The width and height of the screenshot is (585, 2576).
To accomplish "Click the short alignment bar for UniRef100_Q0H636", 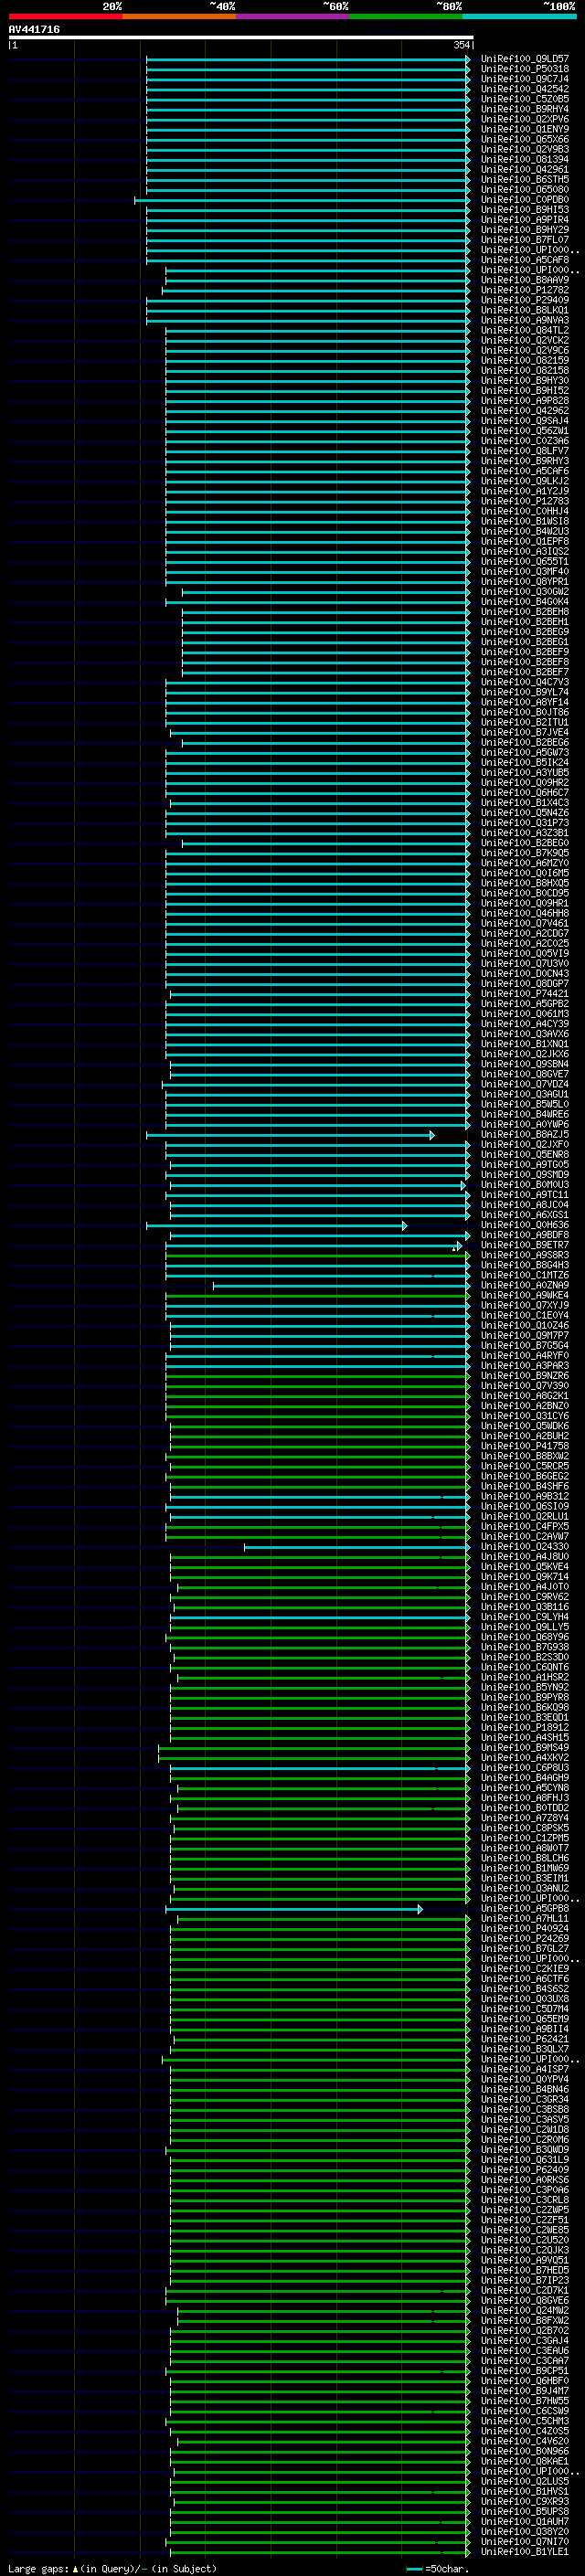I will click(x=276, y=1225).
